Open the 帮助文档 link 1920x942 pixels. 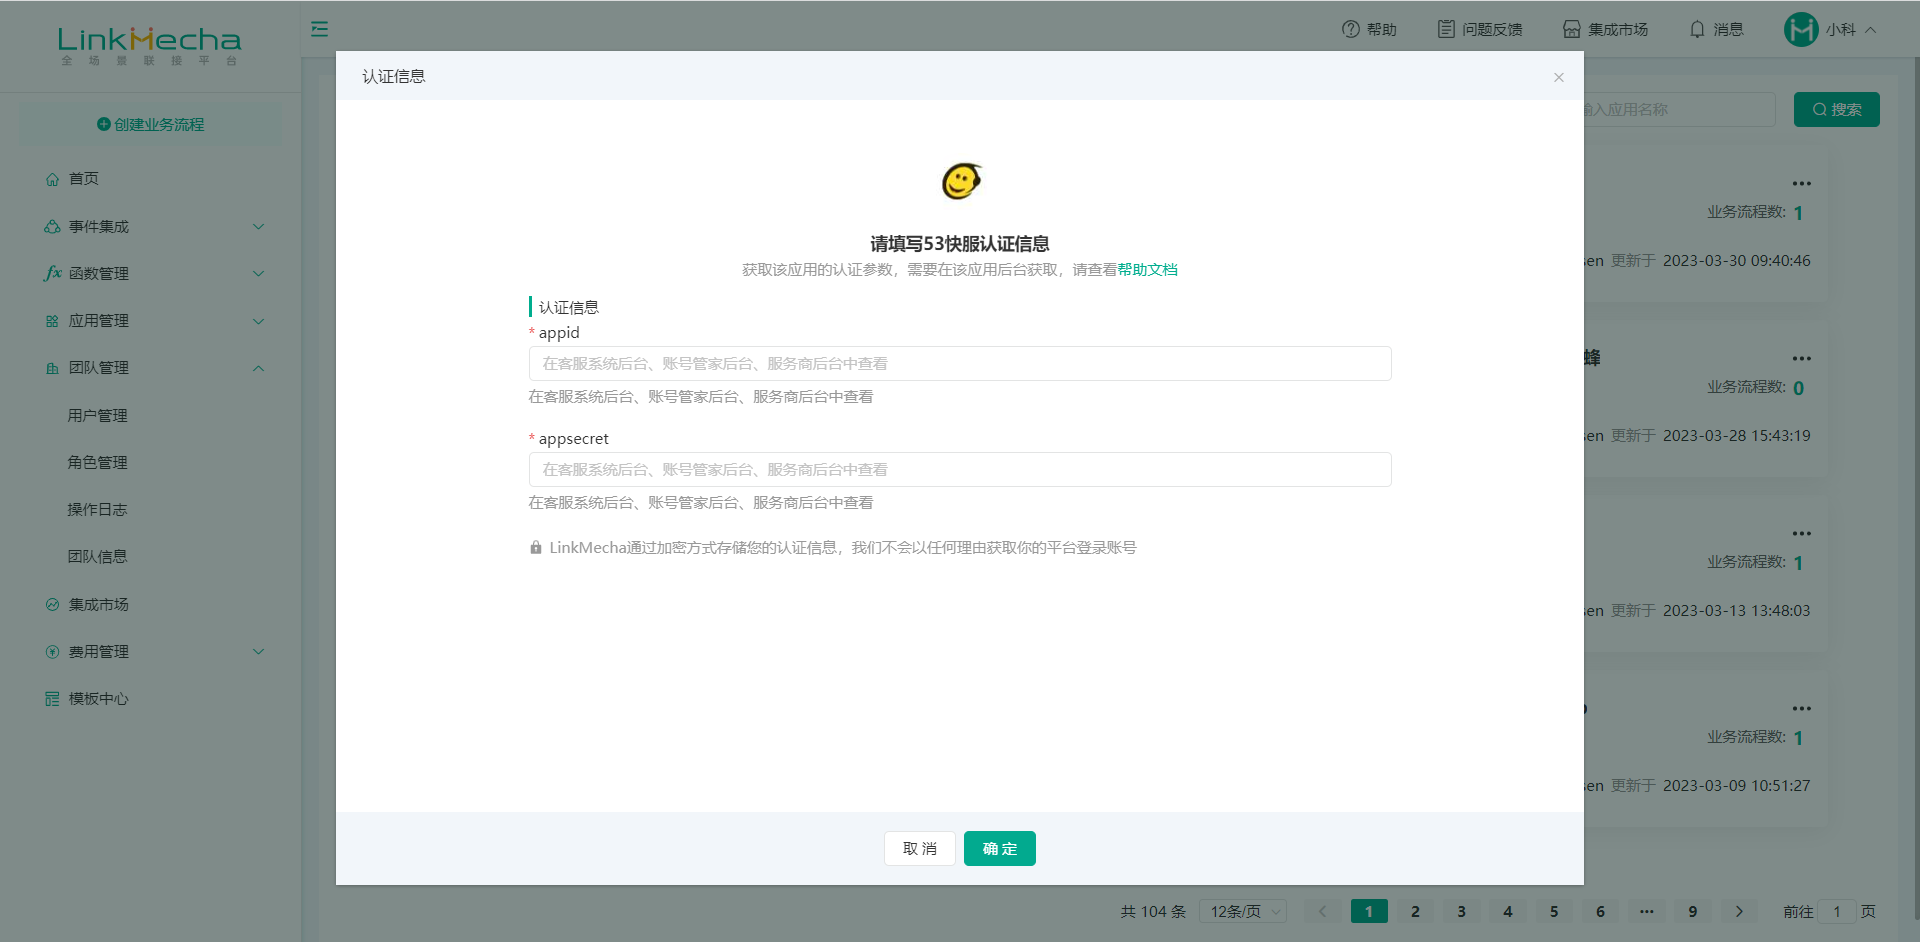(1147, 270)
